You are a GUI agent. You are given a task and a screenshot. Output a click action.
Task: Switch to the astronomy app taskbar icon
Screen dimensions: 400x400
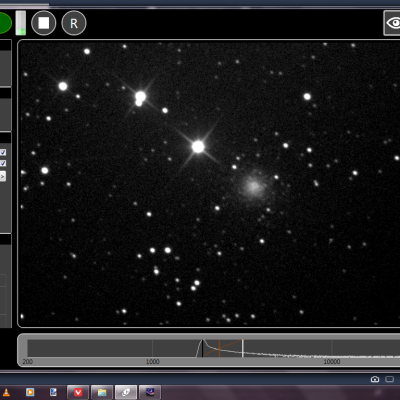point(150,392)
